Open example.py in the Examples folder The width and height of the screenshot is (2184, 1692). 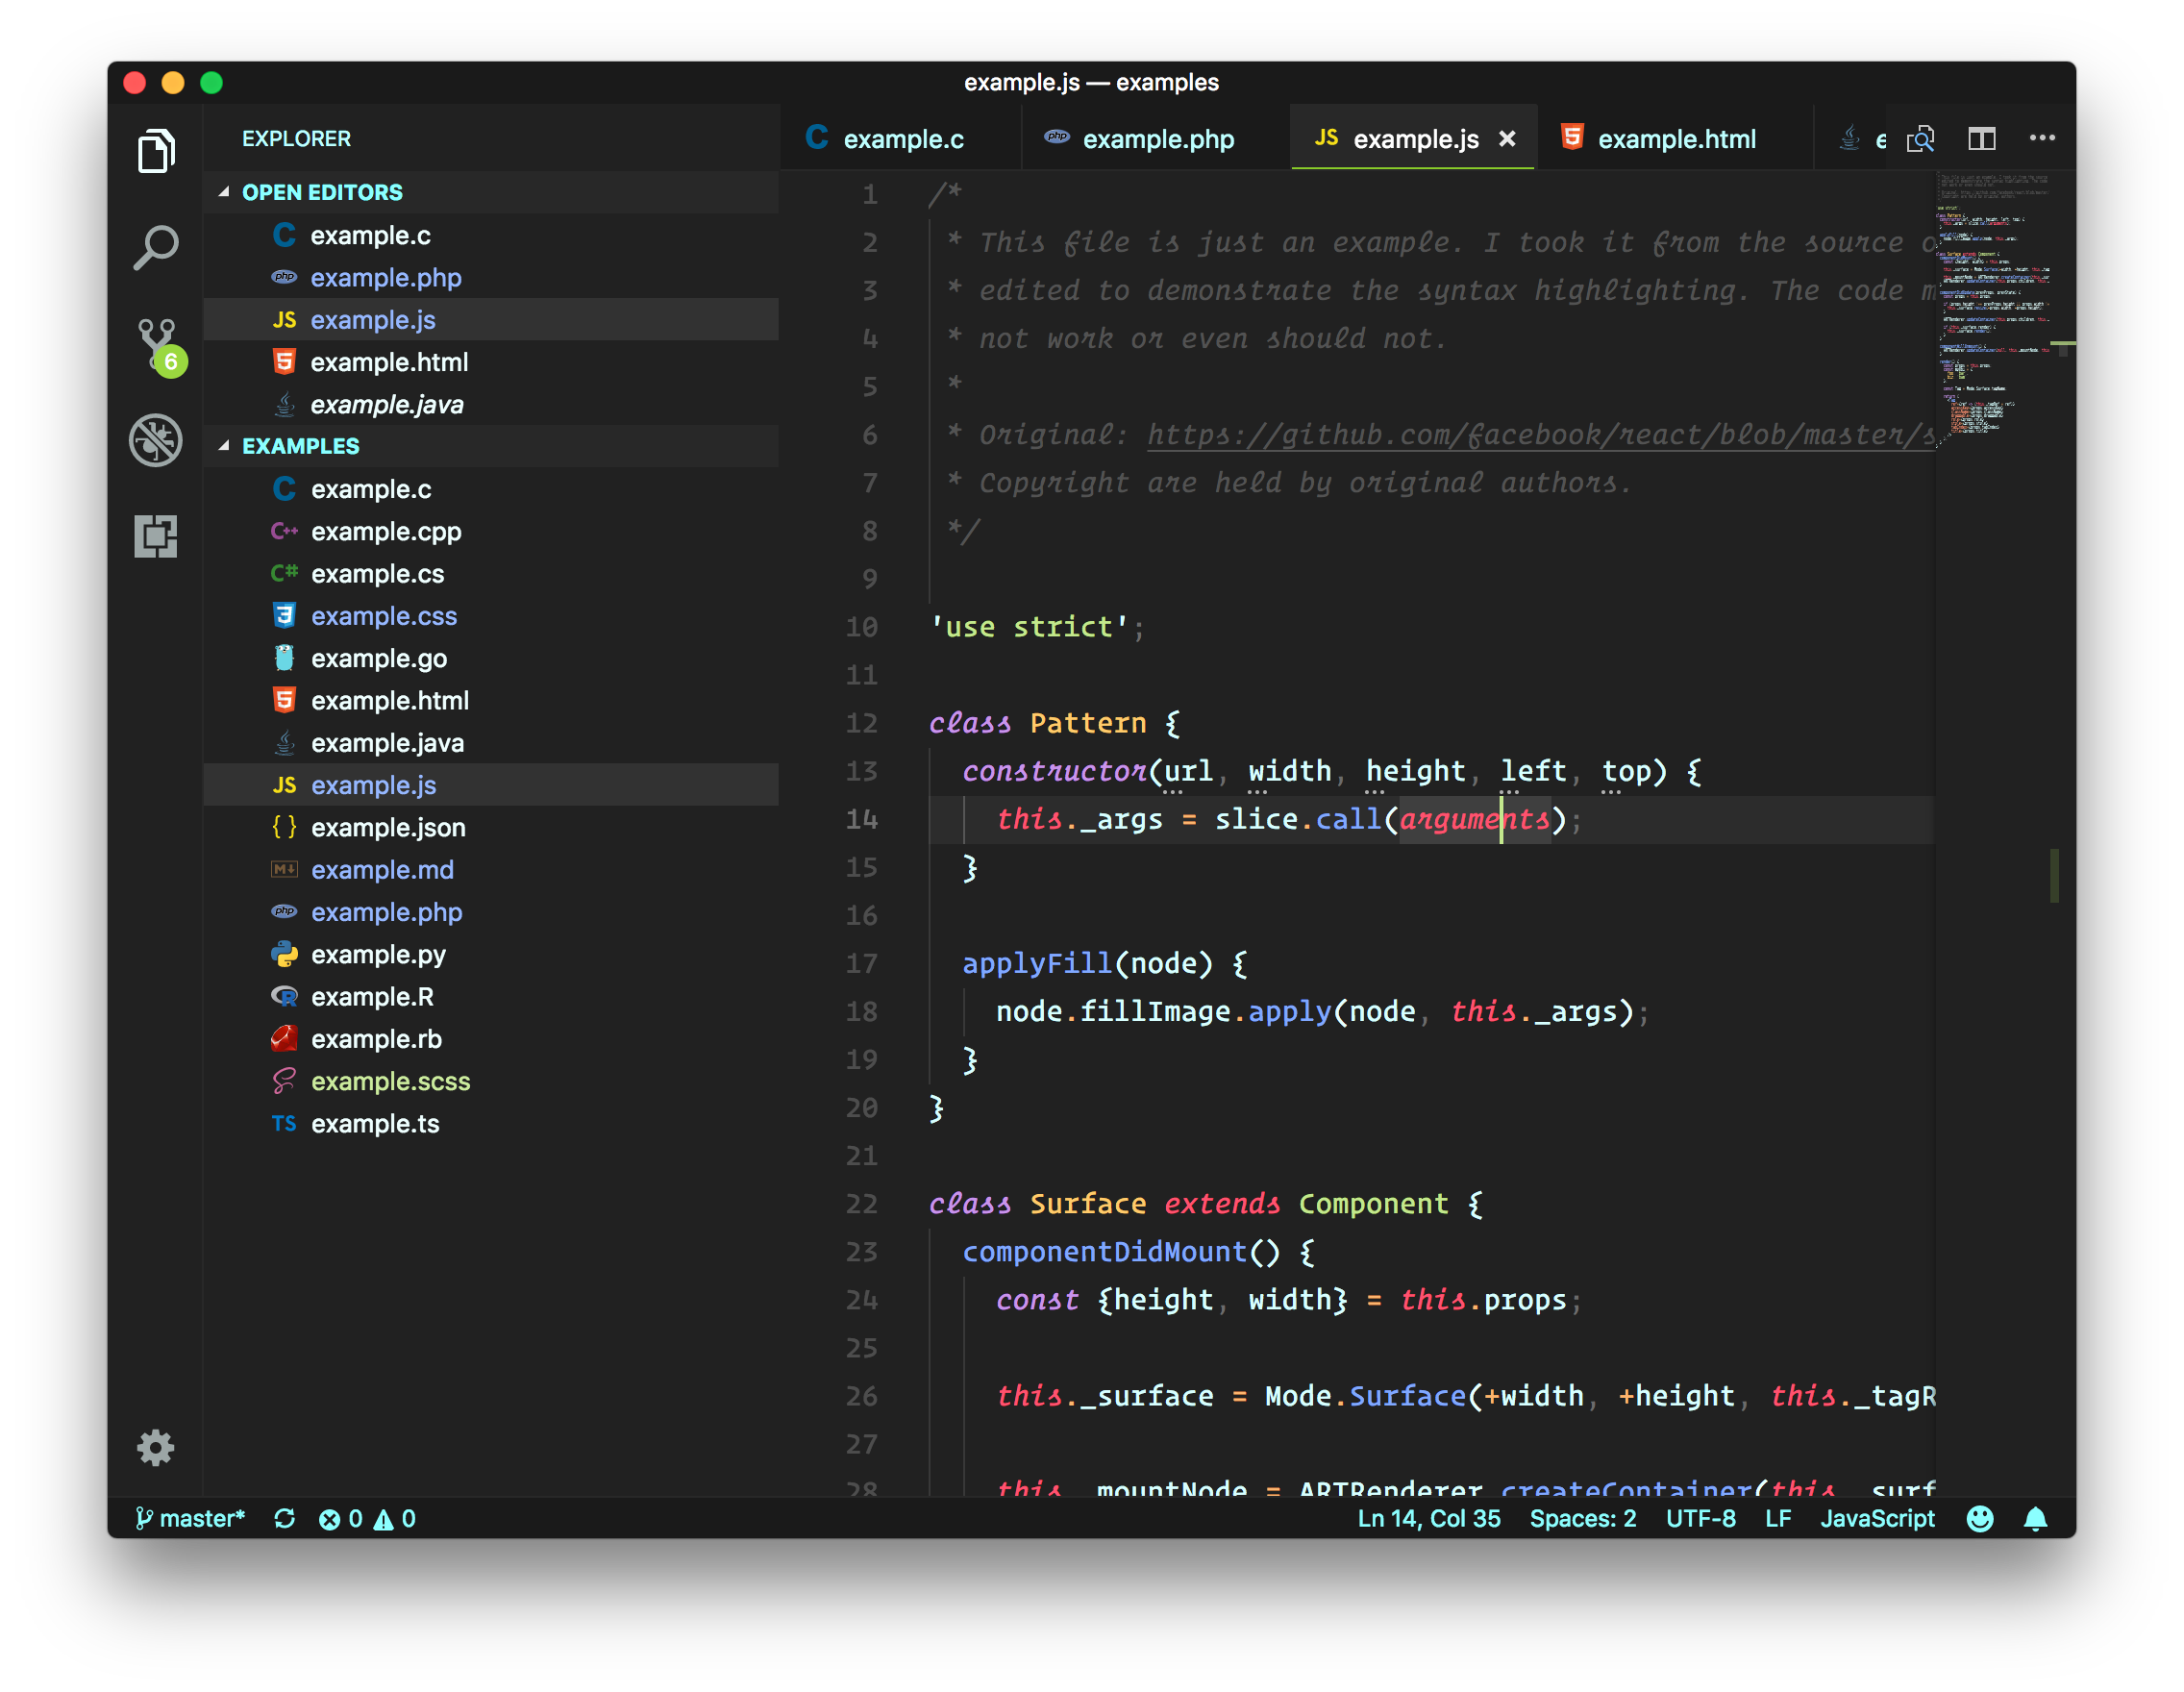click(490, 954)
